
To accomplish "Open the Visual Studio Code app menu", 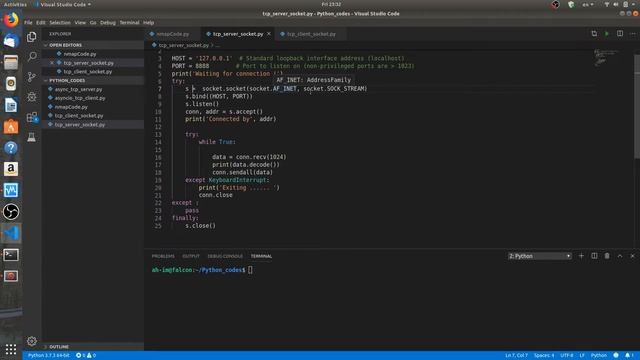I will (64, 4).
